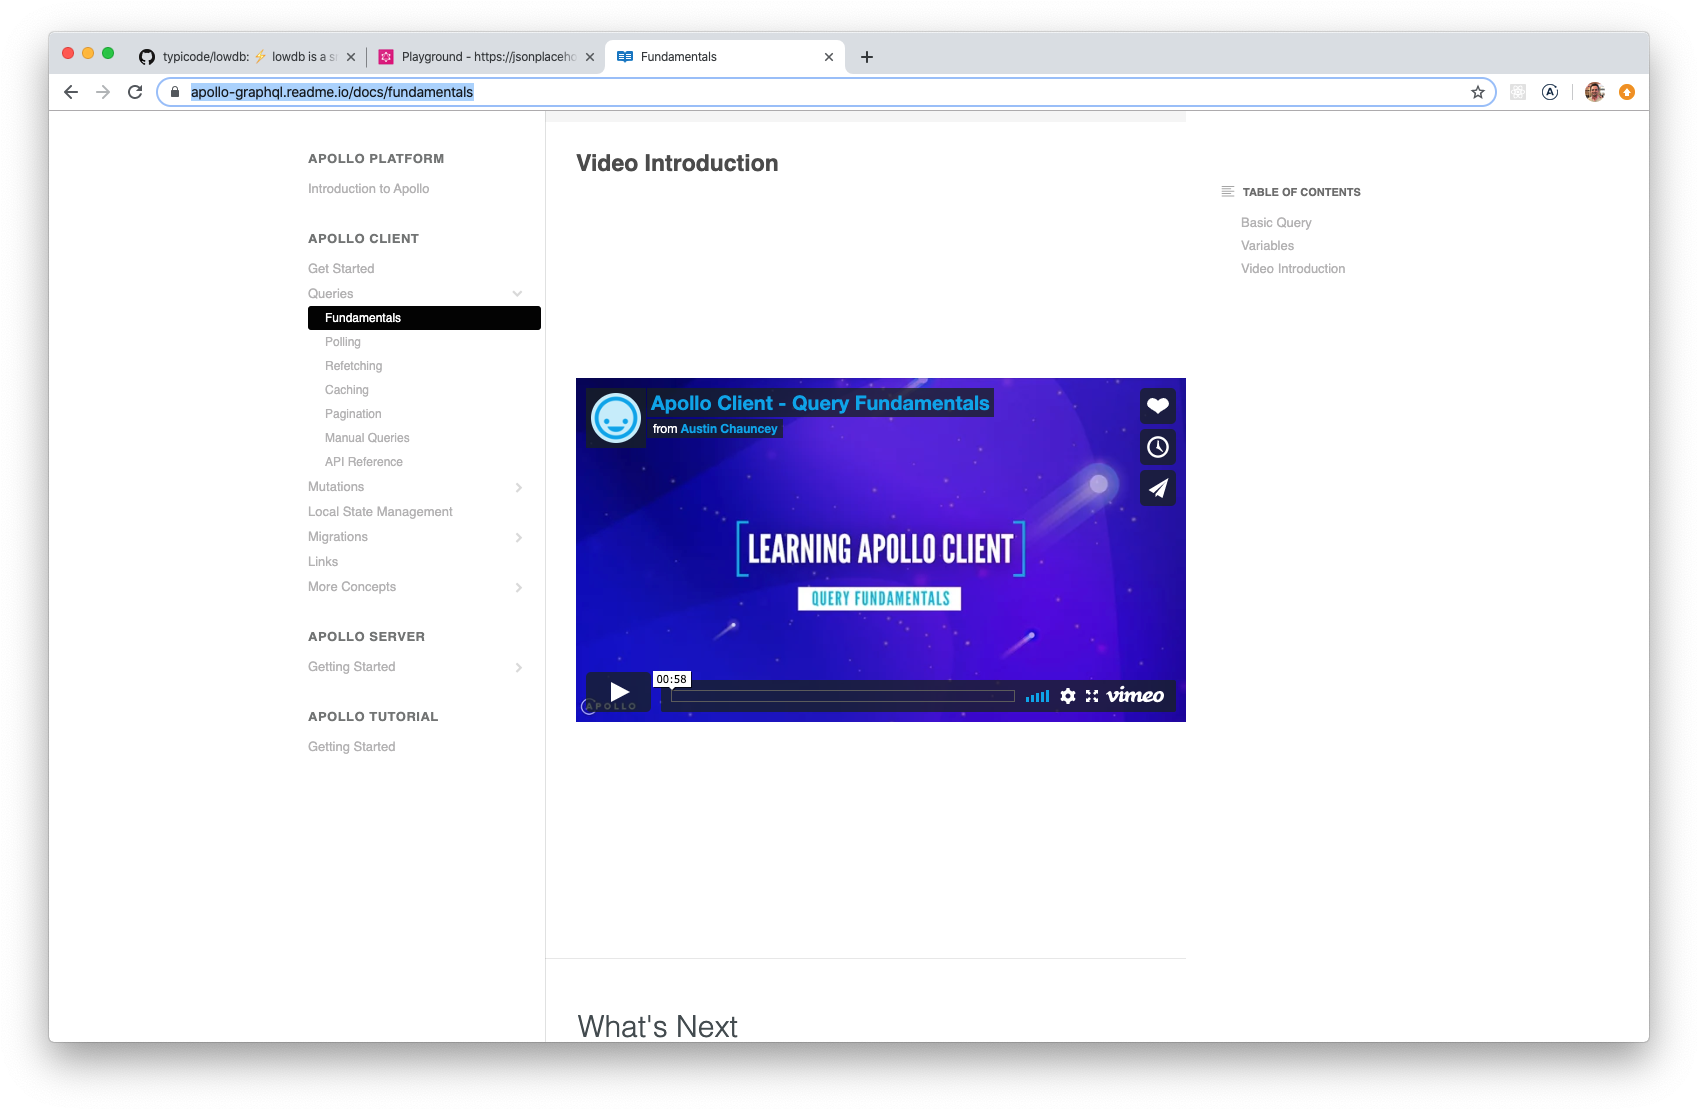Open the Refetching docs page
This screenshot has height=1109, width=1697.
click(353, 366)
